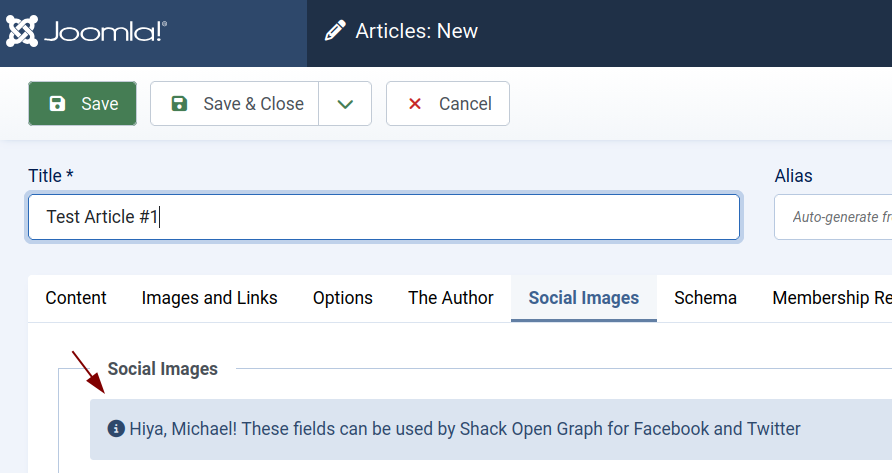Click the floppy disk icon on Save
The height and width of the screenshot is (473, 892).
click(x=58, y=104)
